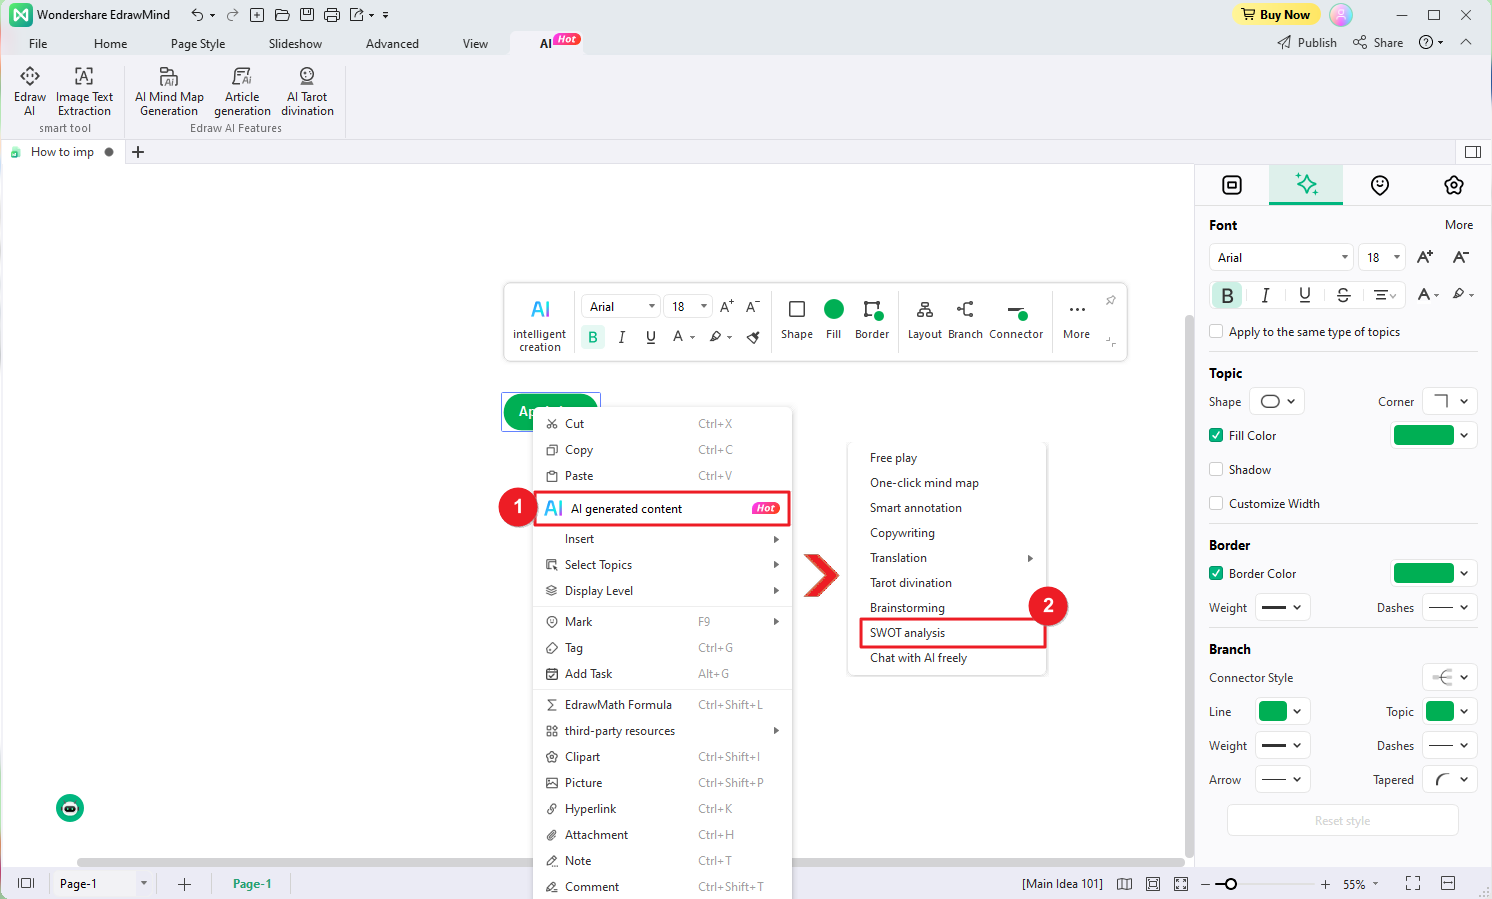Open Branch Arrow dropdown

click(1283, 780)
